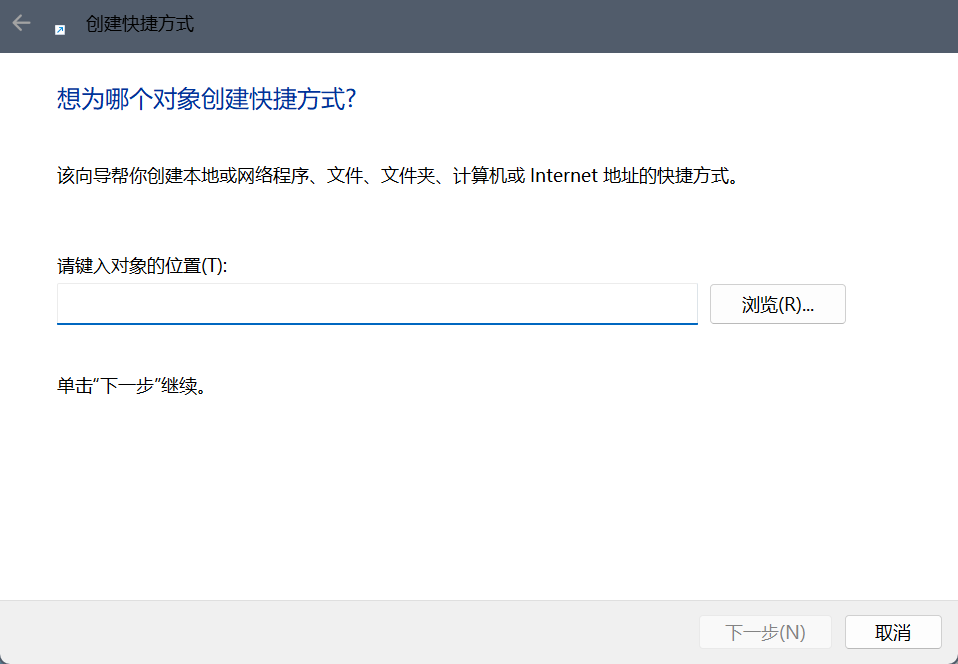Click the 创建快捷方式 window title text
The height and width of the screenshot is (664, 958).
[x=140, y=24]
